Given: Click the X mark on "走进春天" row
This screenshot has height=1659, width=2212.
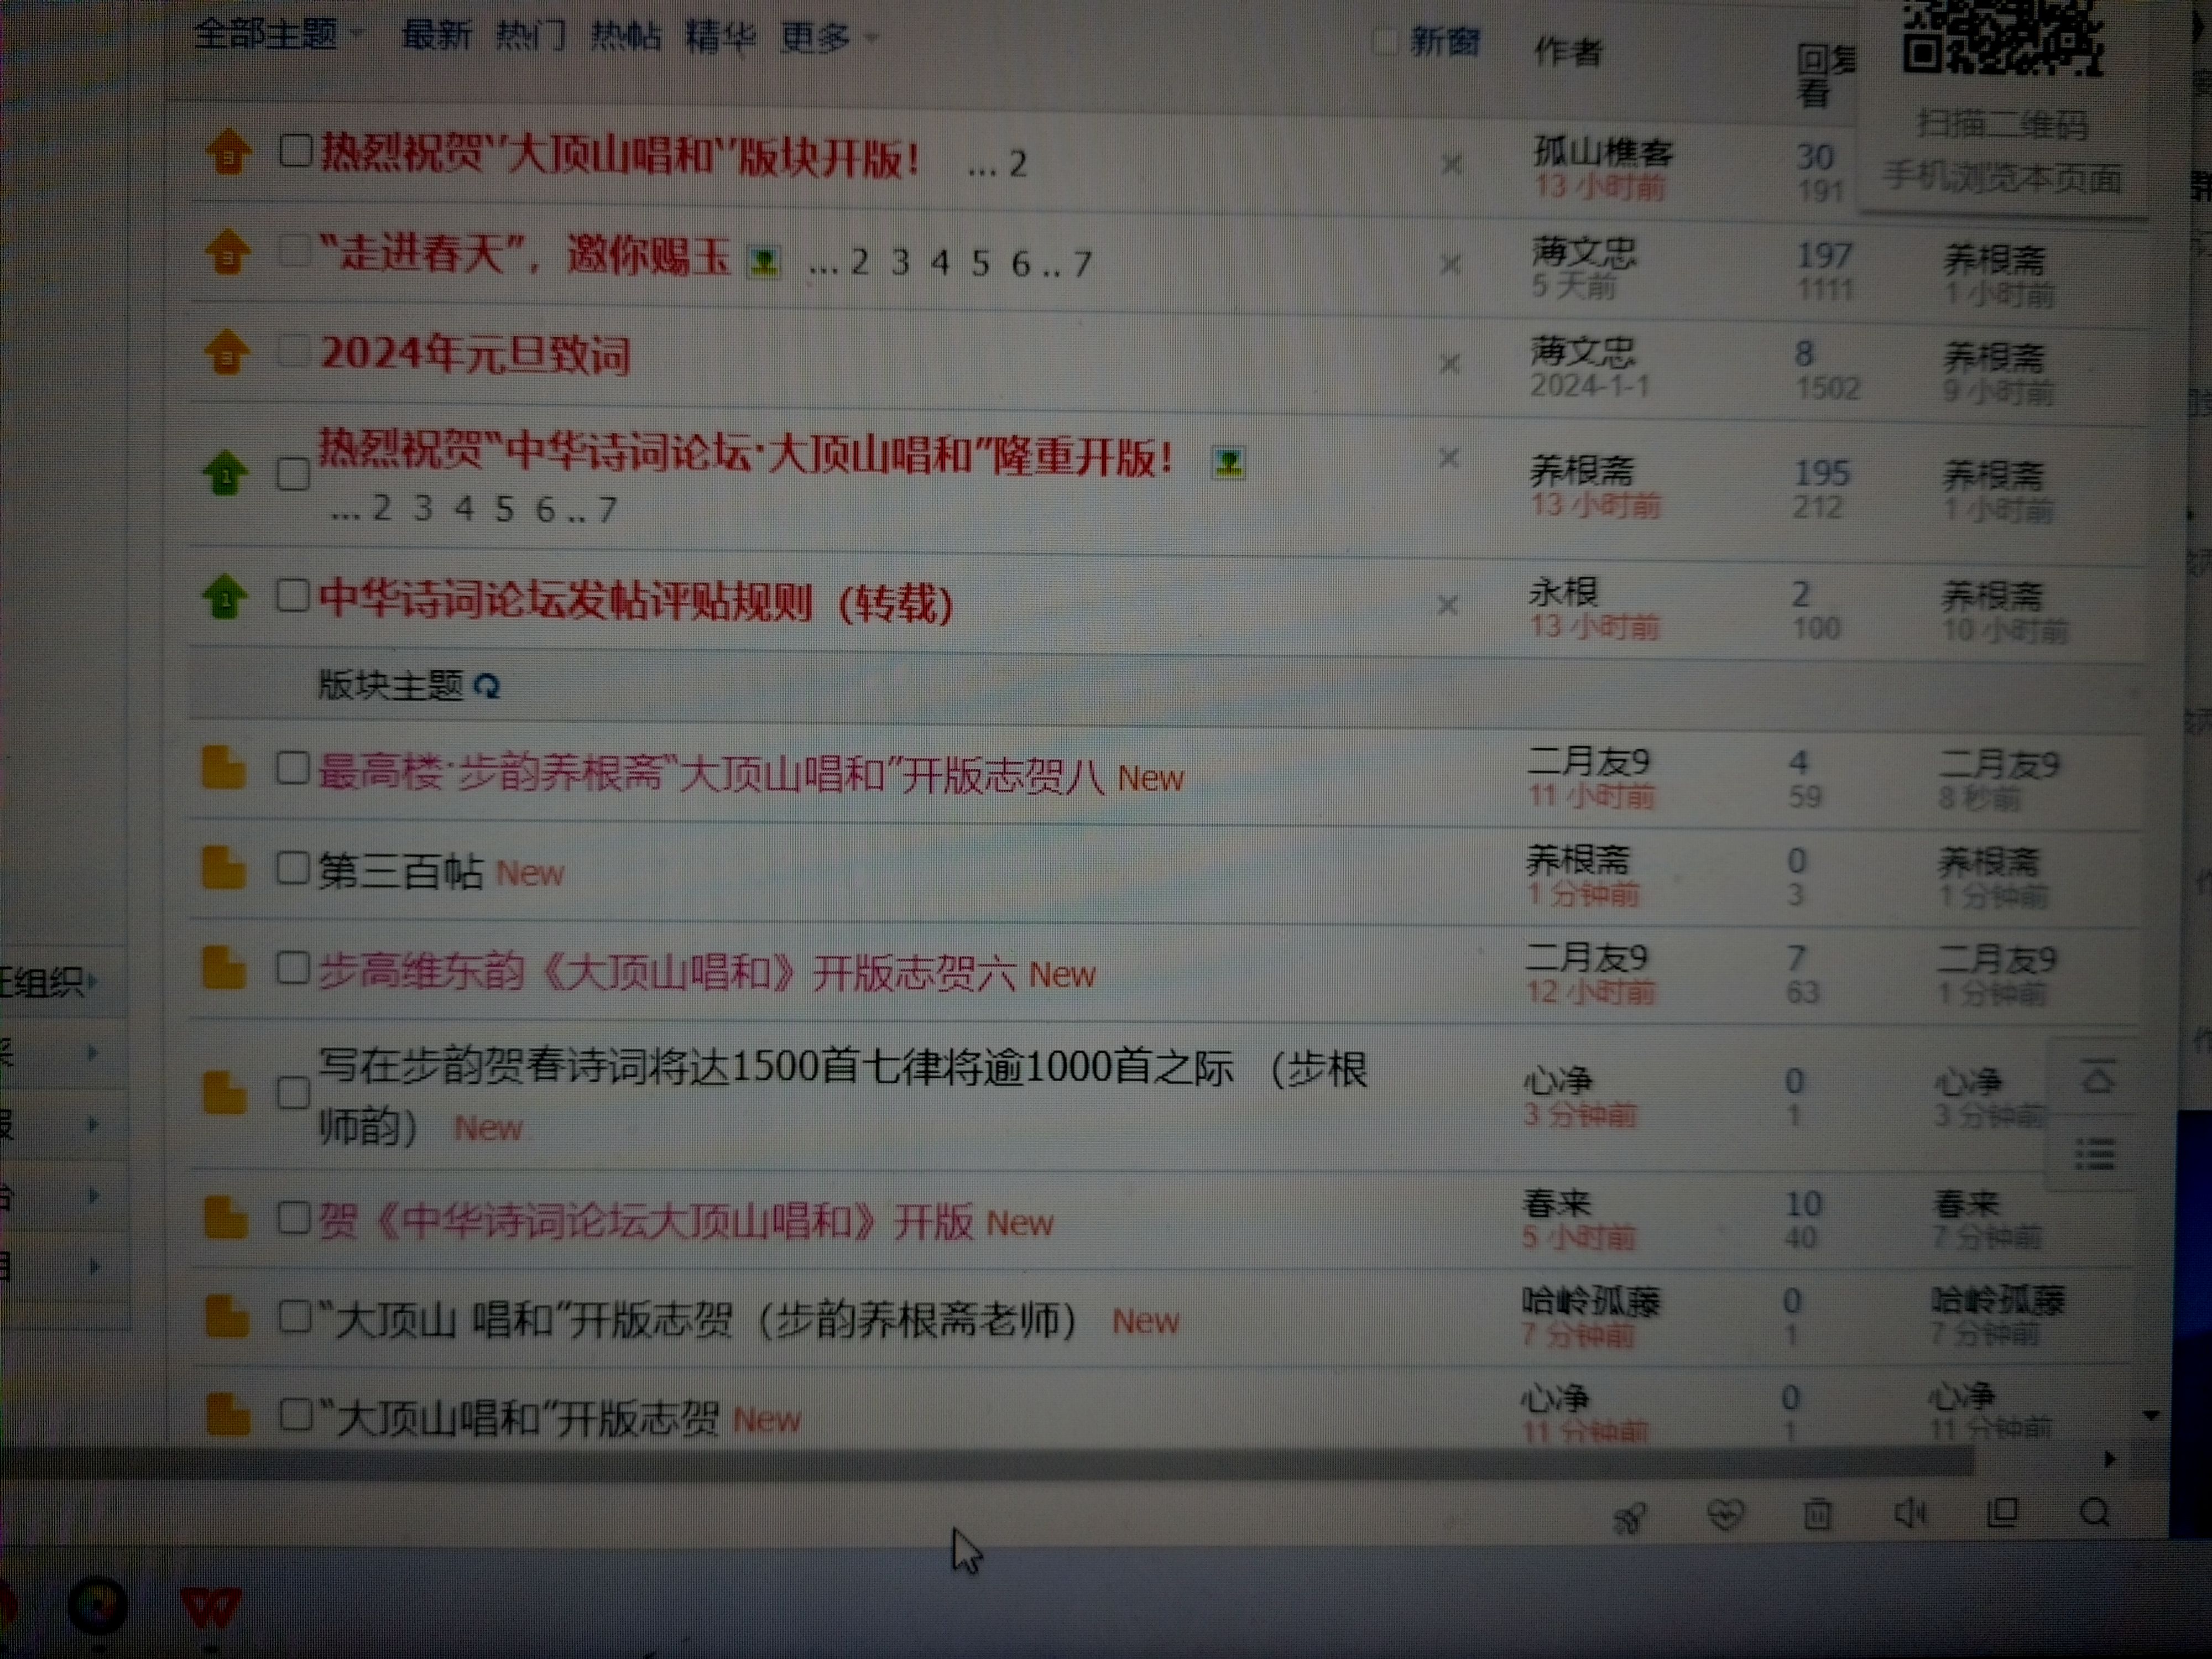Looking at the screenshot, I should coord(1450,265).
